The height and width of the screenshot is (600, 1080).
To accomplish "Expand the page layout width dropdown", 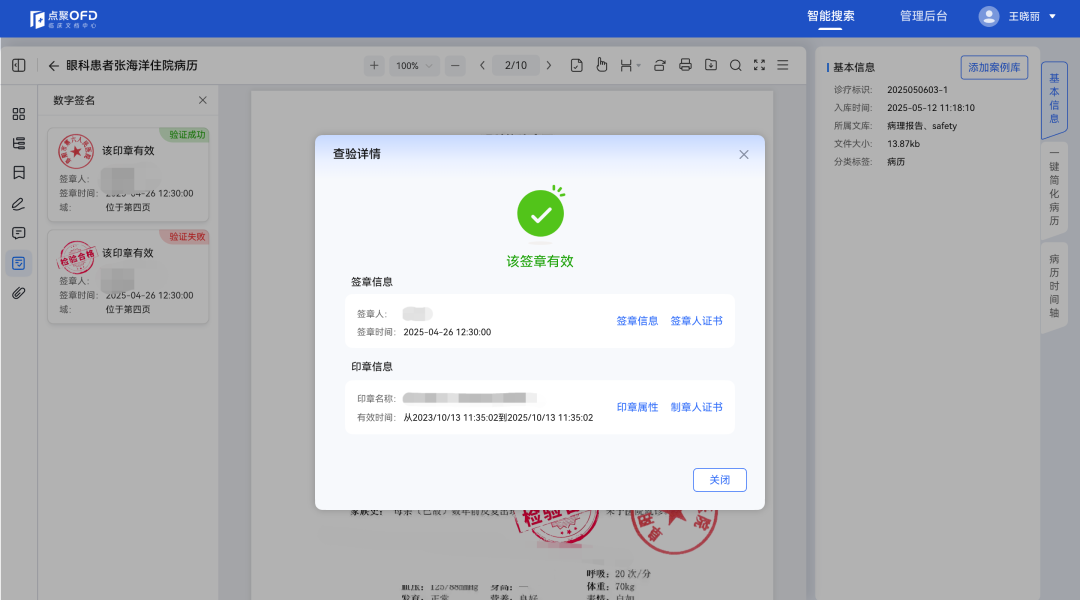I will click(630, 66).
